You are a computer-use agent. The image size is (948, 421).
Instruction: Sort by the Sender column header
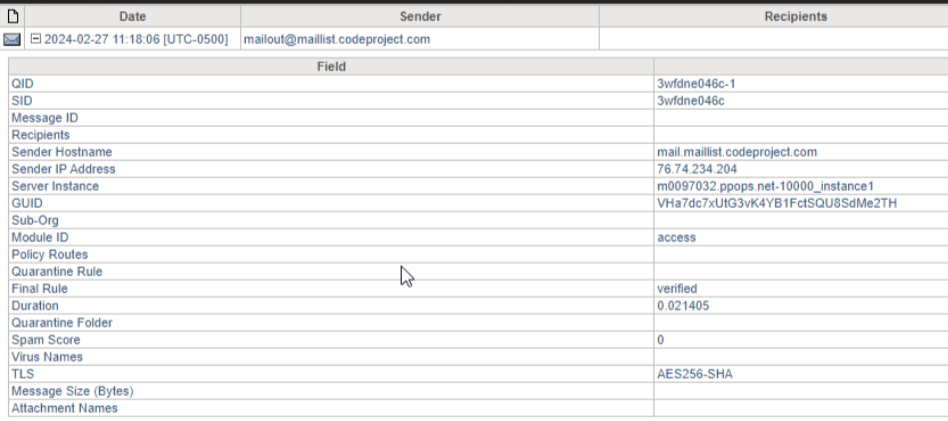420,17
